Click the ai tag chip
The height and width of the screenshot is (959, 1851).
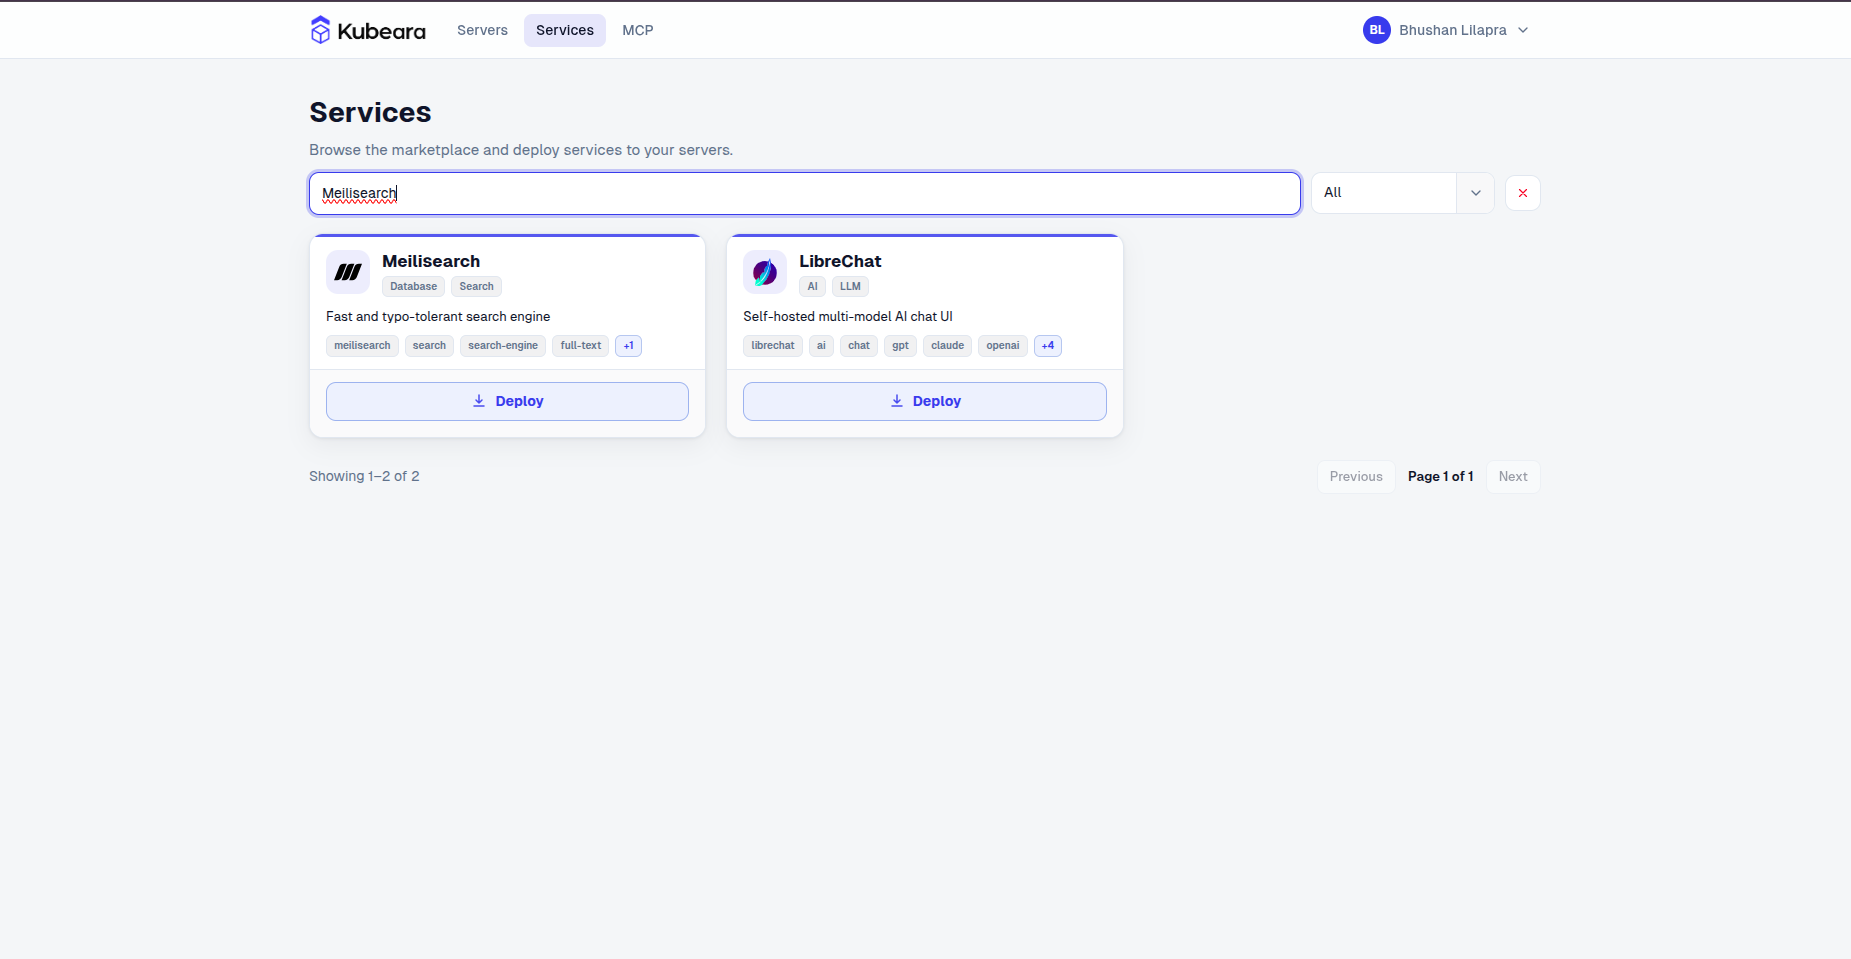coord(821,346)
